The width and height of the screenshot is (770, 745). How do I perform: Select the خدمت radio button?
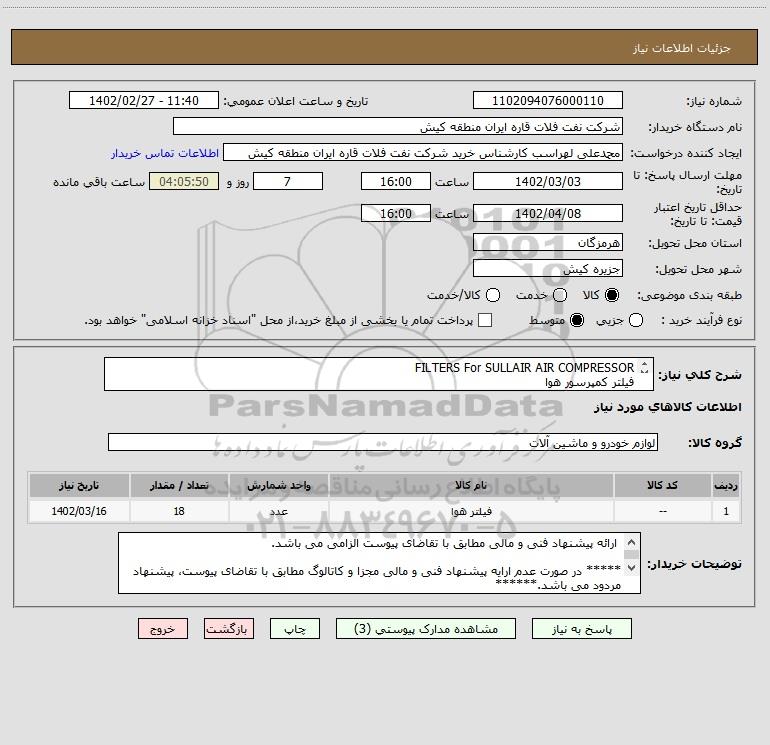[560, 295]
